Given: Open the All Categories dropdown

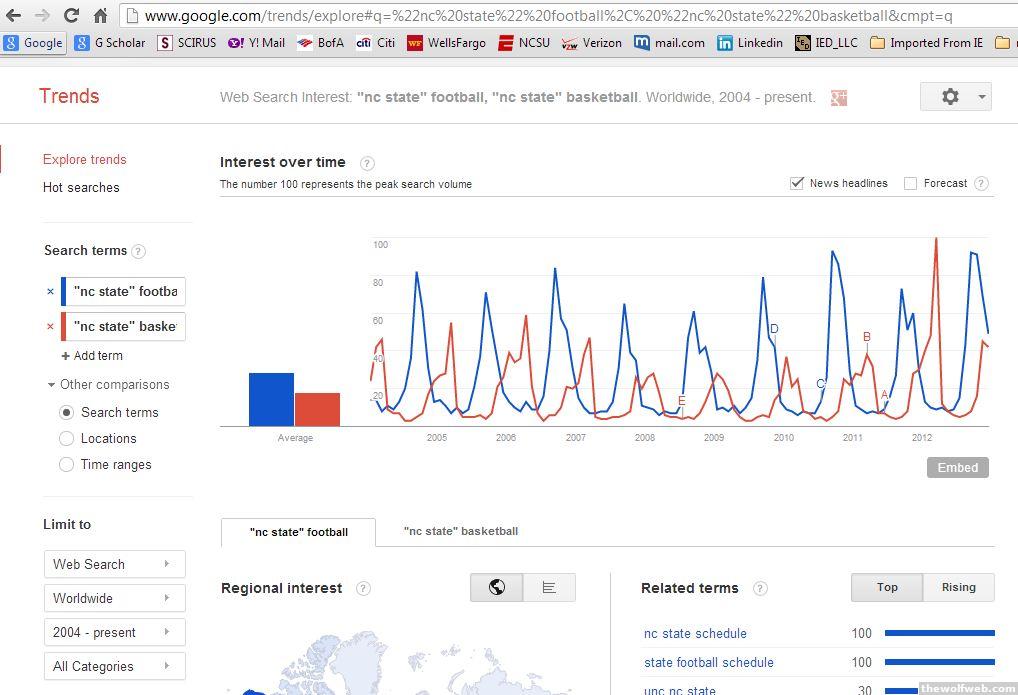Looking at the screenshot, I should click(114, 666).
